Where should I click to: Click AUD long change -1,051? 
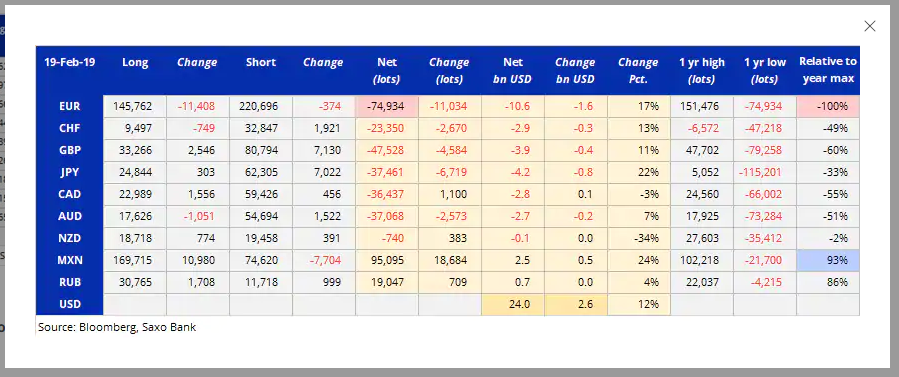[x=198, y=216]
